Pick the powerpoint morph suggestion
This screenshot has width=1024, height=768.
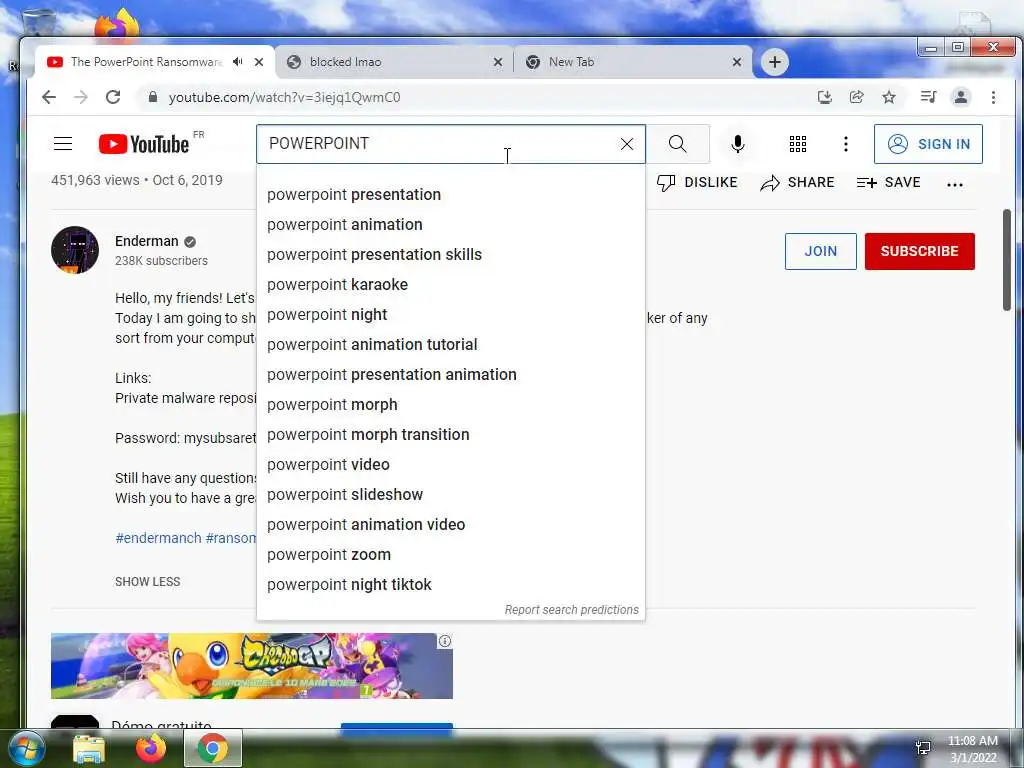(x=451, y=405)
